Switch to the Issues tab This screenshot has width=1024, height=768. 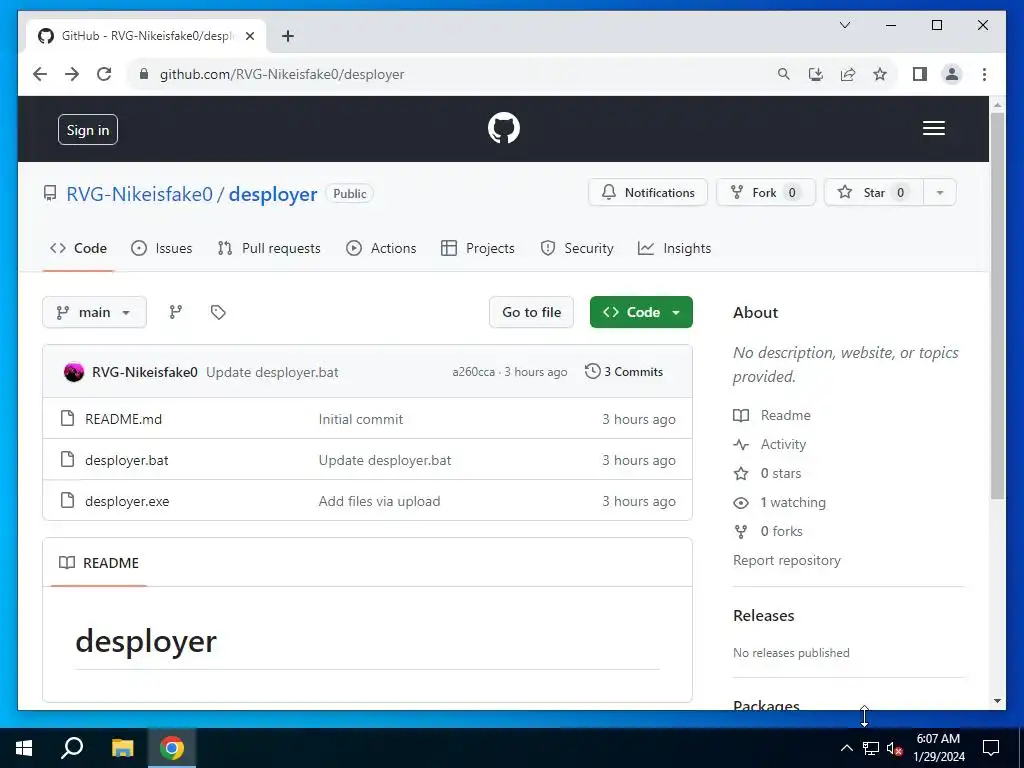pyautogui.click(x=161, y=248)
